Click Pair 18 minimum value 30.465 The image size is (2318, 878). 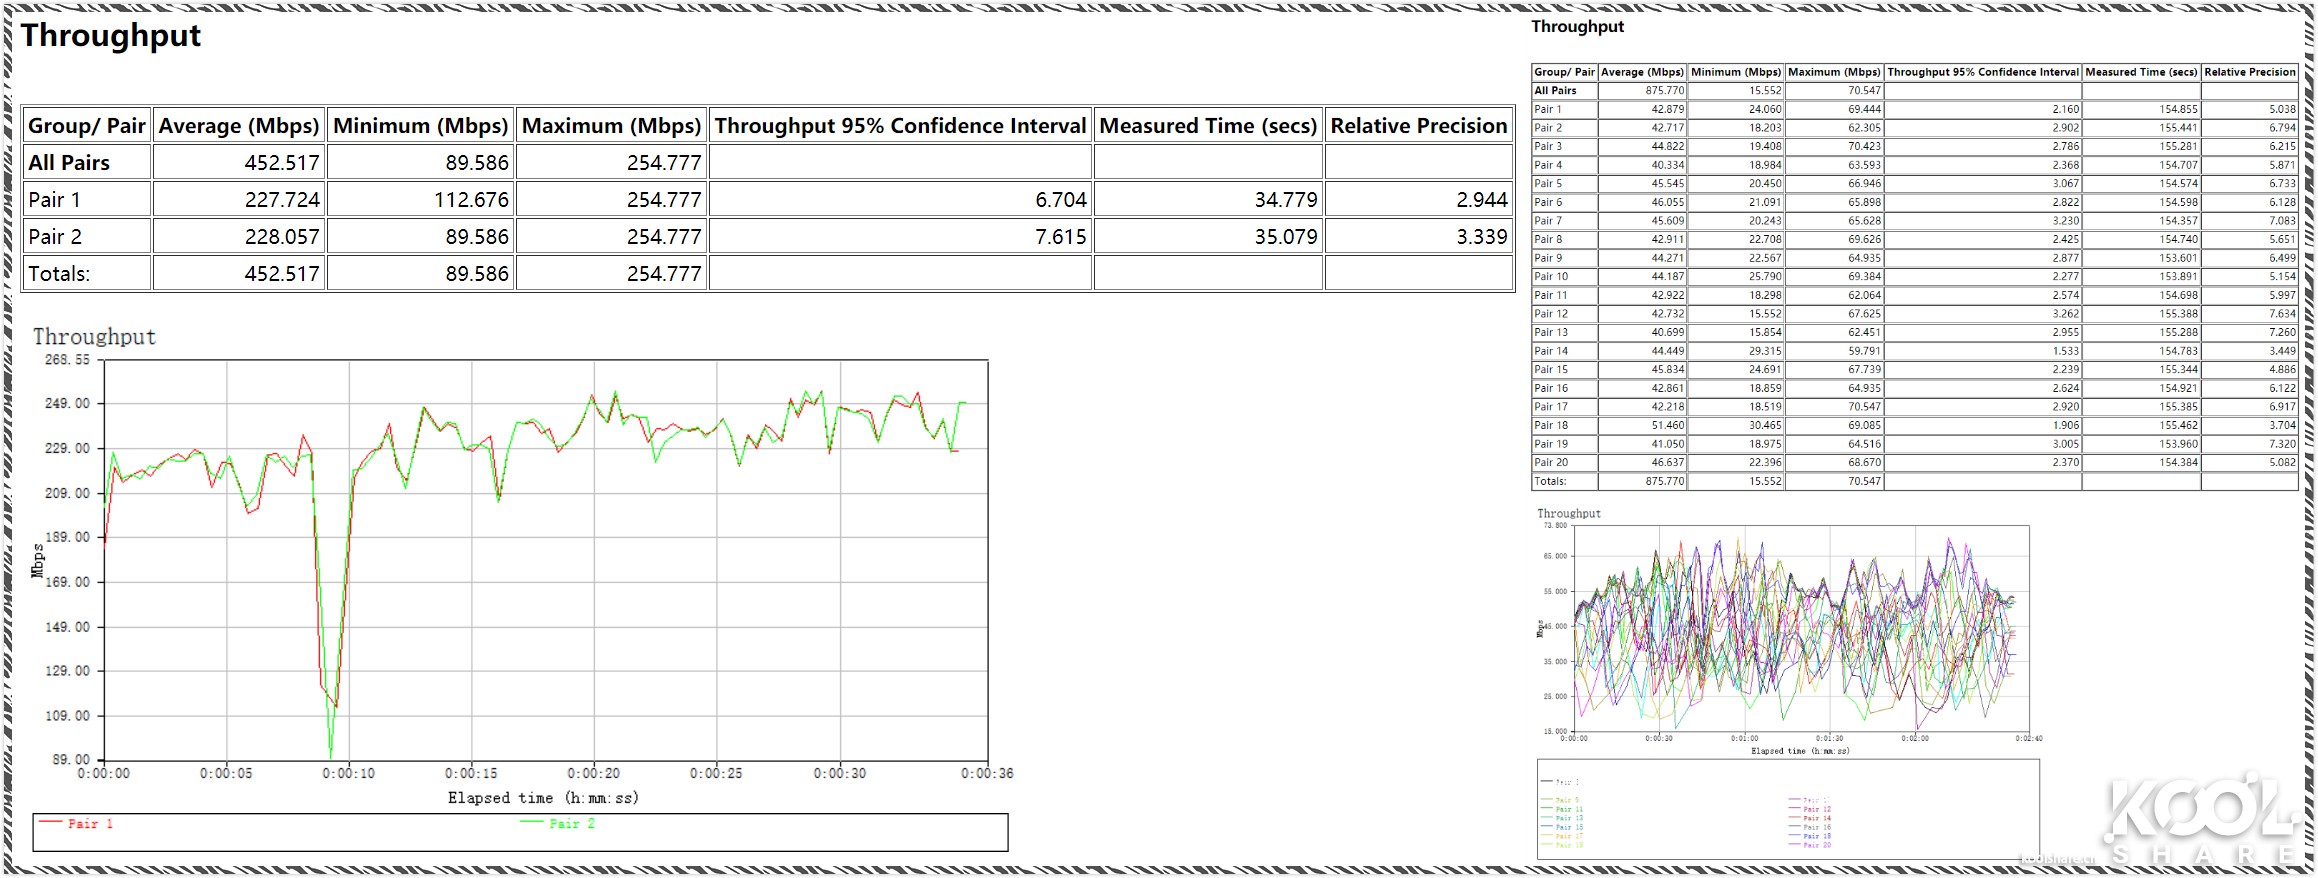coord(1765,426)
